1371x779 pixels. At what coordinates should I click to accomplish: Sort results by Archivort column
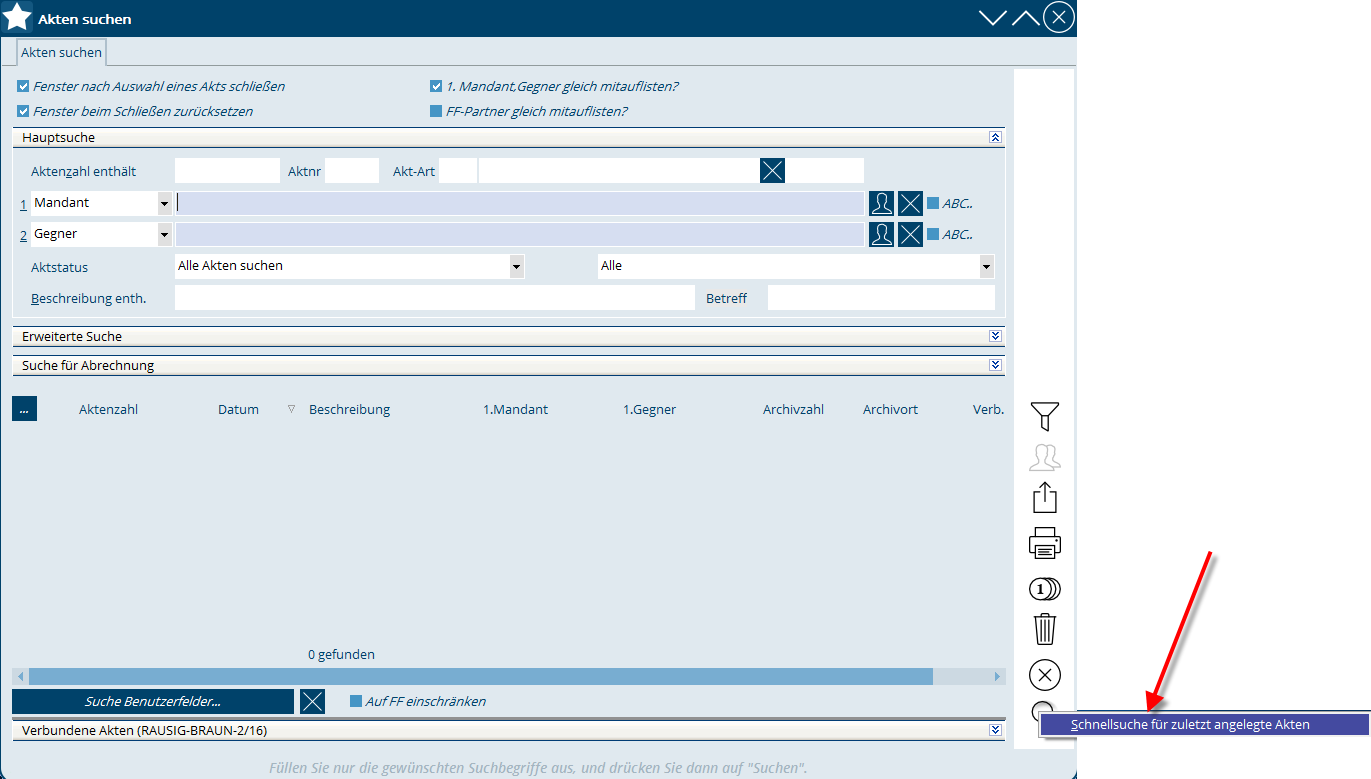click(890, 409)
